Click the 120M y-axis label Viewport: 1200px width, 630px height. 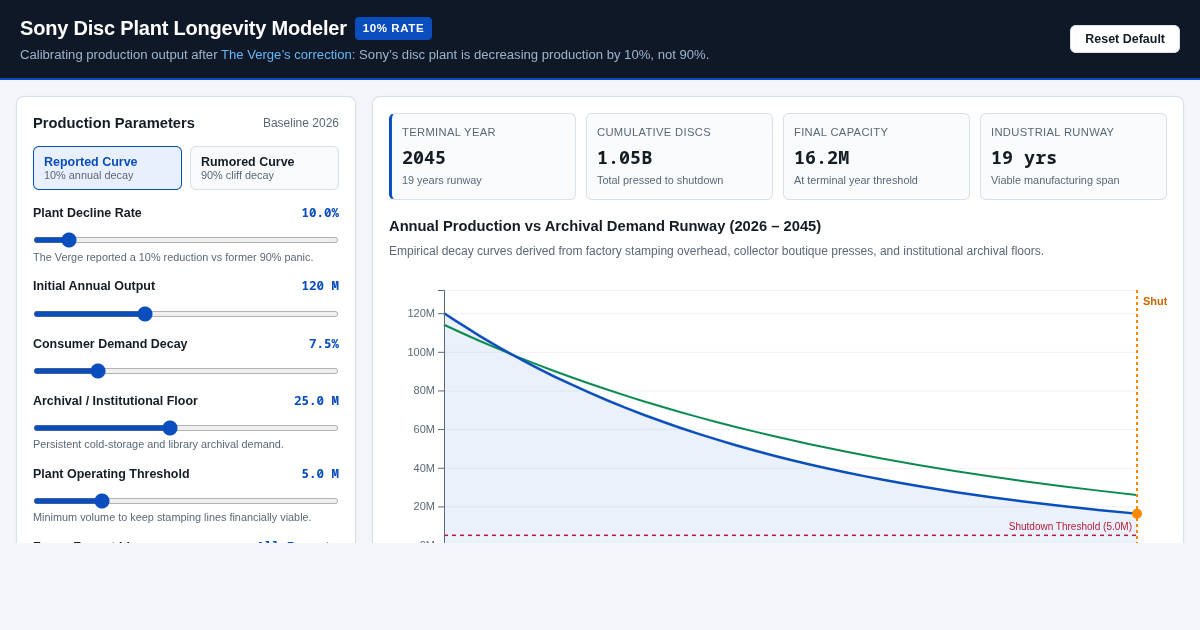(421, 313)
